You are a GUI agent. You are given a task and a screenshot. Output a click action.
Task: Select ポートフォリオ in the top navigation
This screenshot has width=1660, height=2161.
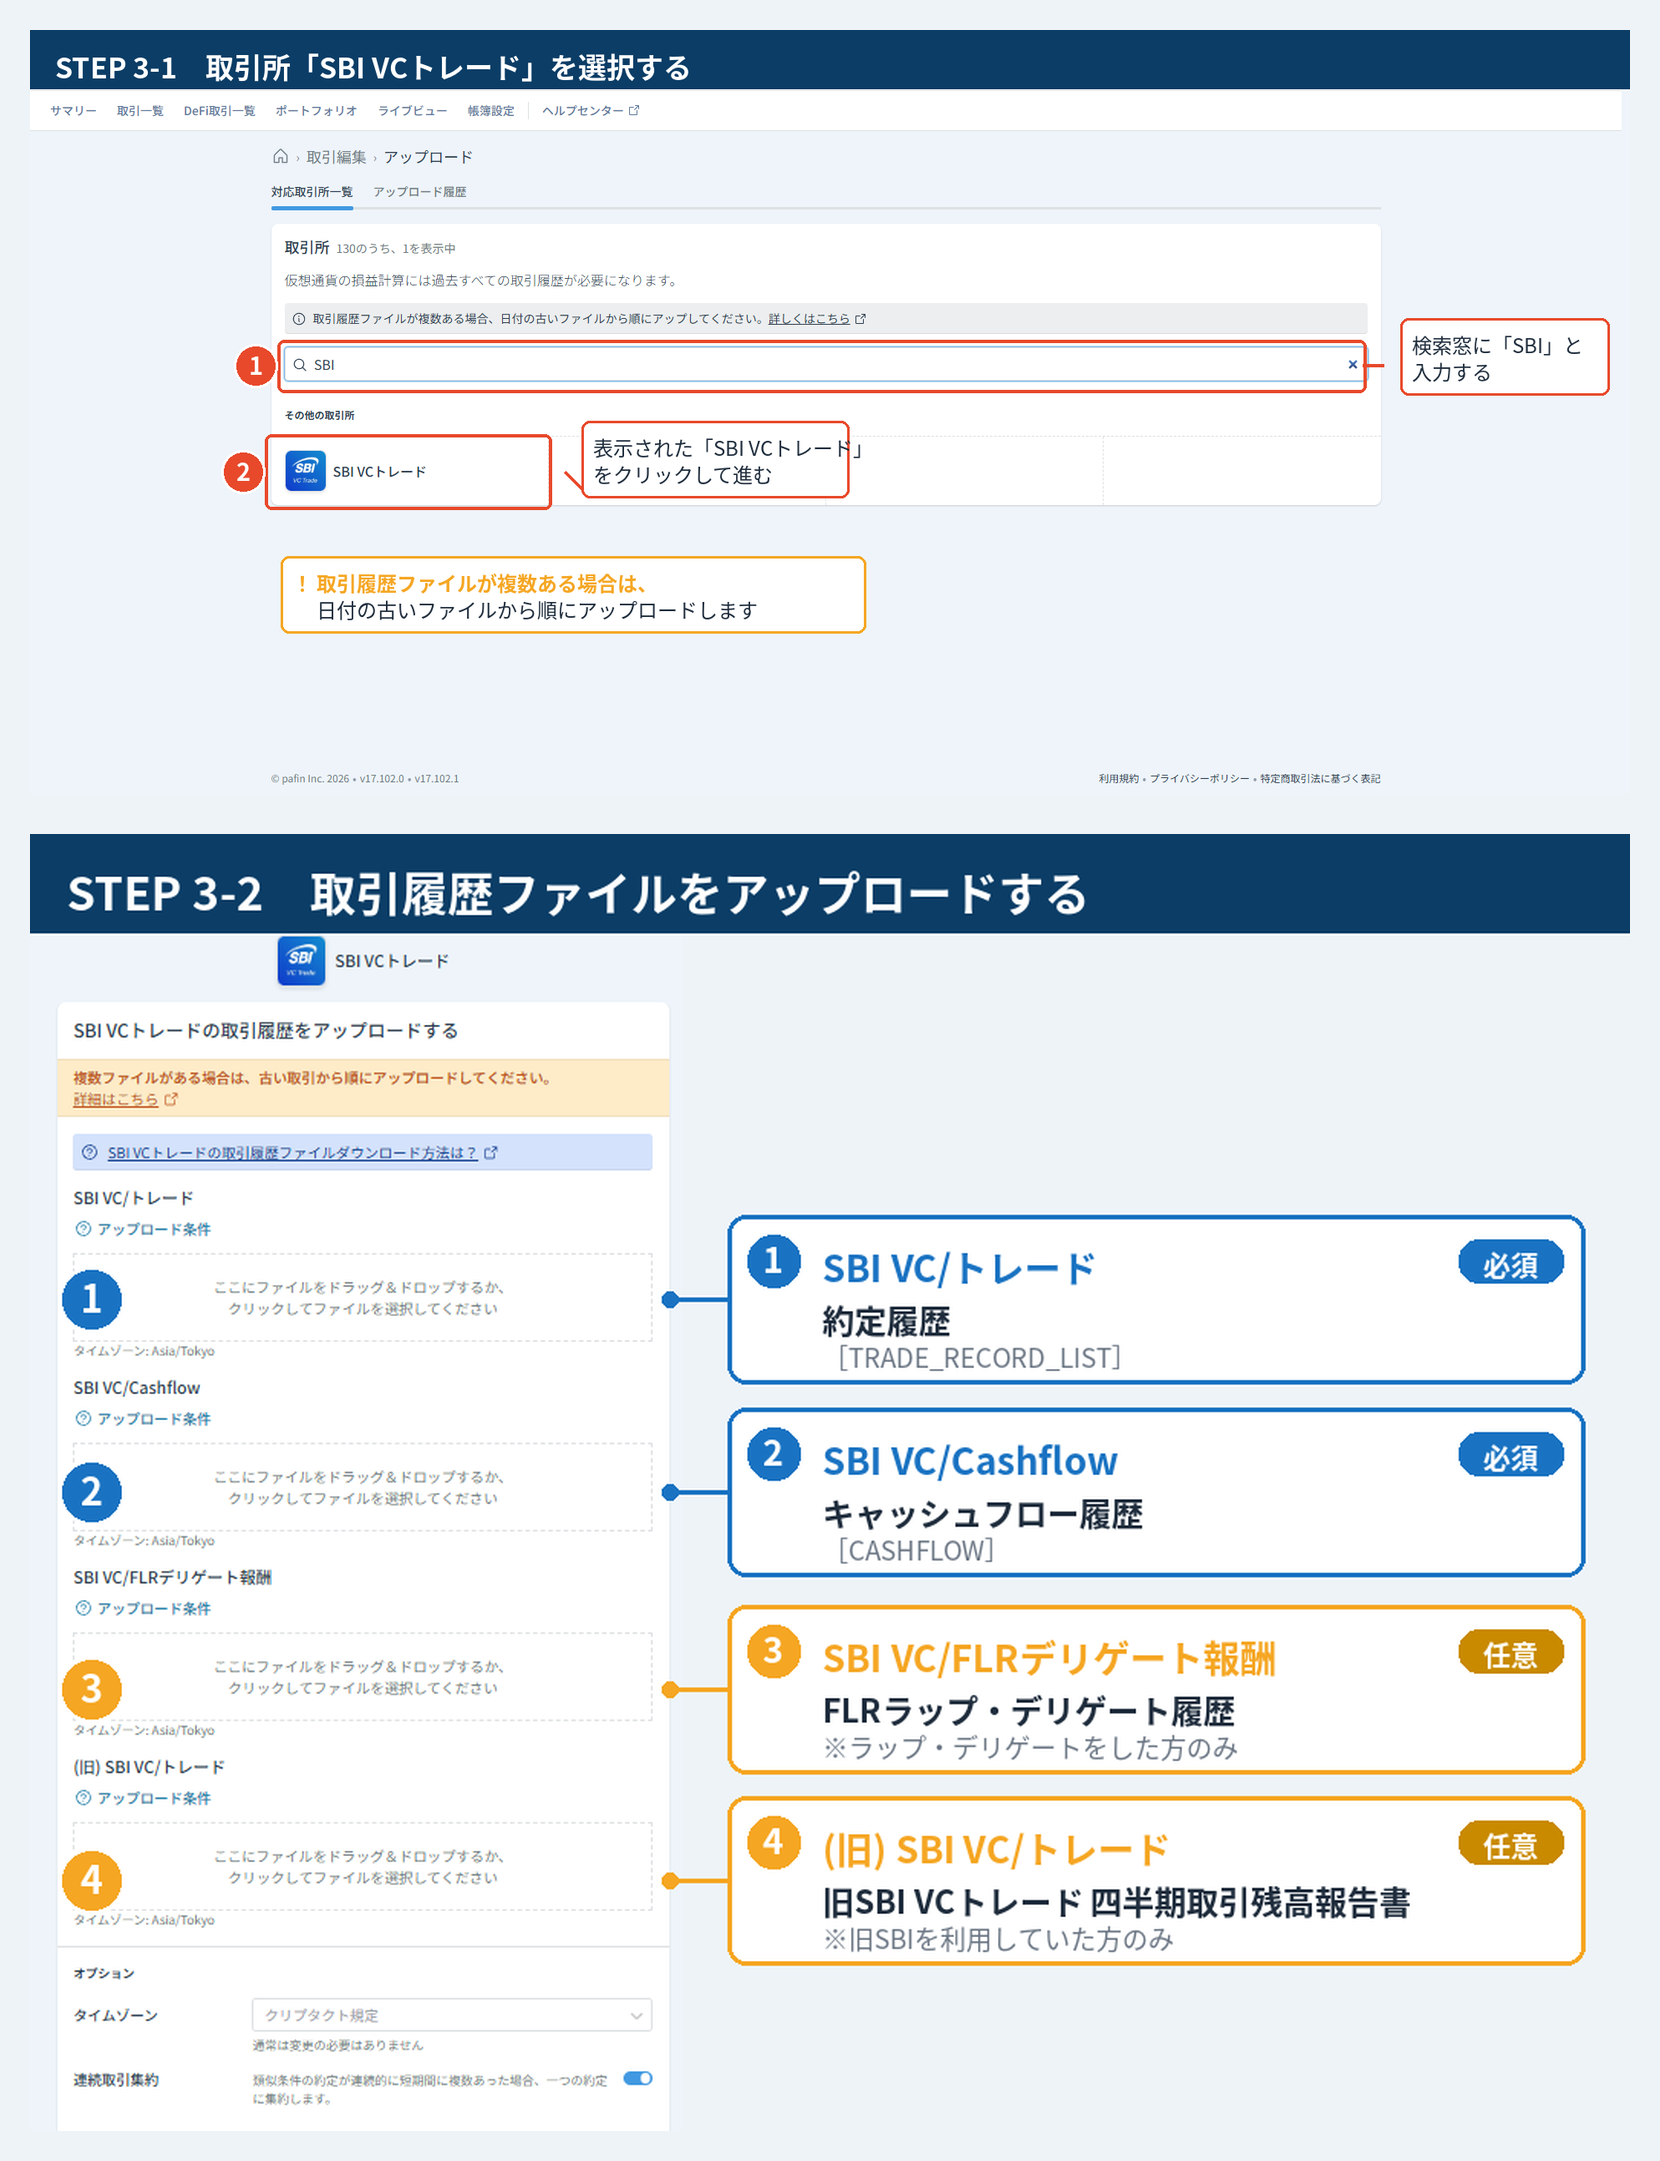click(x=316, y=111)
